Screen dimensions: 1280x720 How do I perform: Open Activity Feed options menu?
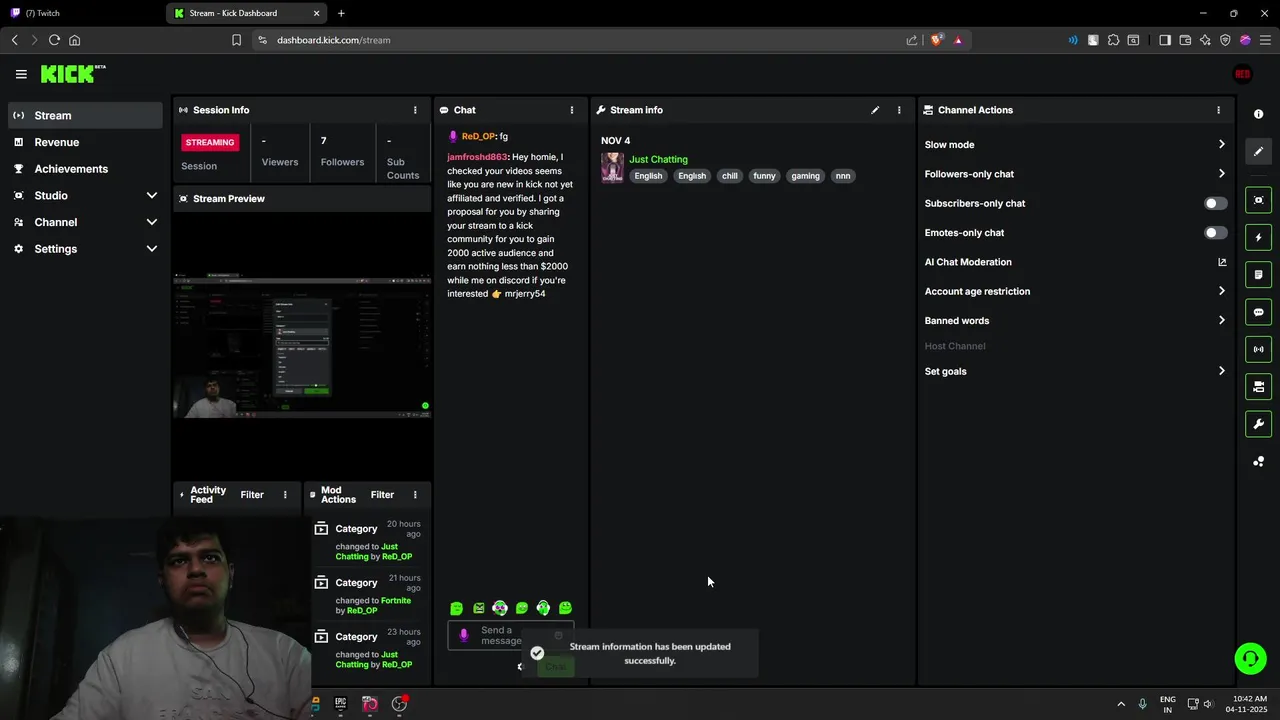pyautogui.click(x=285, y=495)
